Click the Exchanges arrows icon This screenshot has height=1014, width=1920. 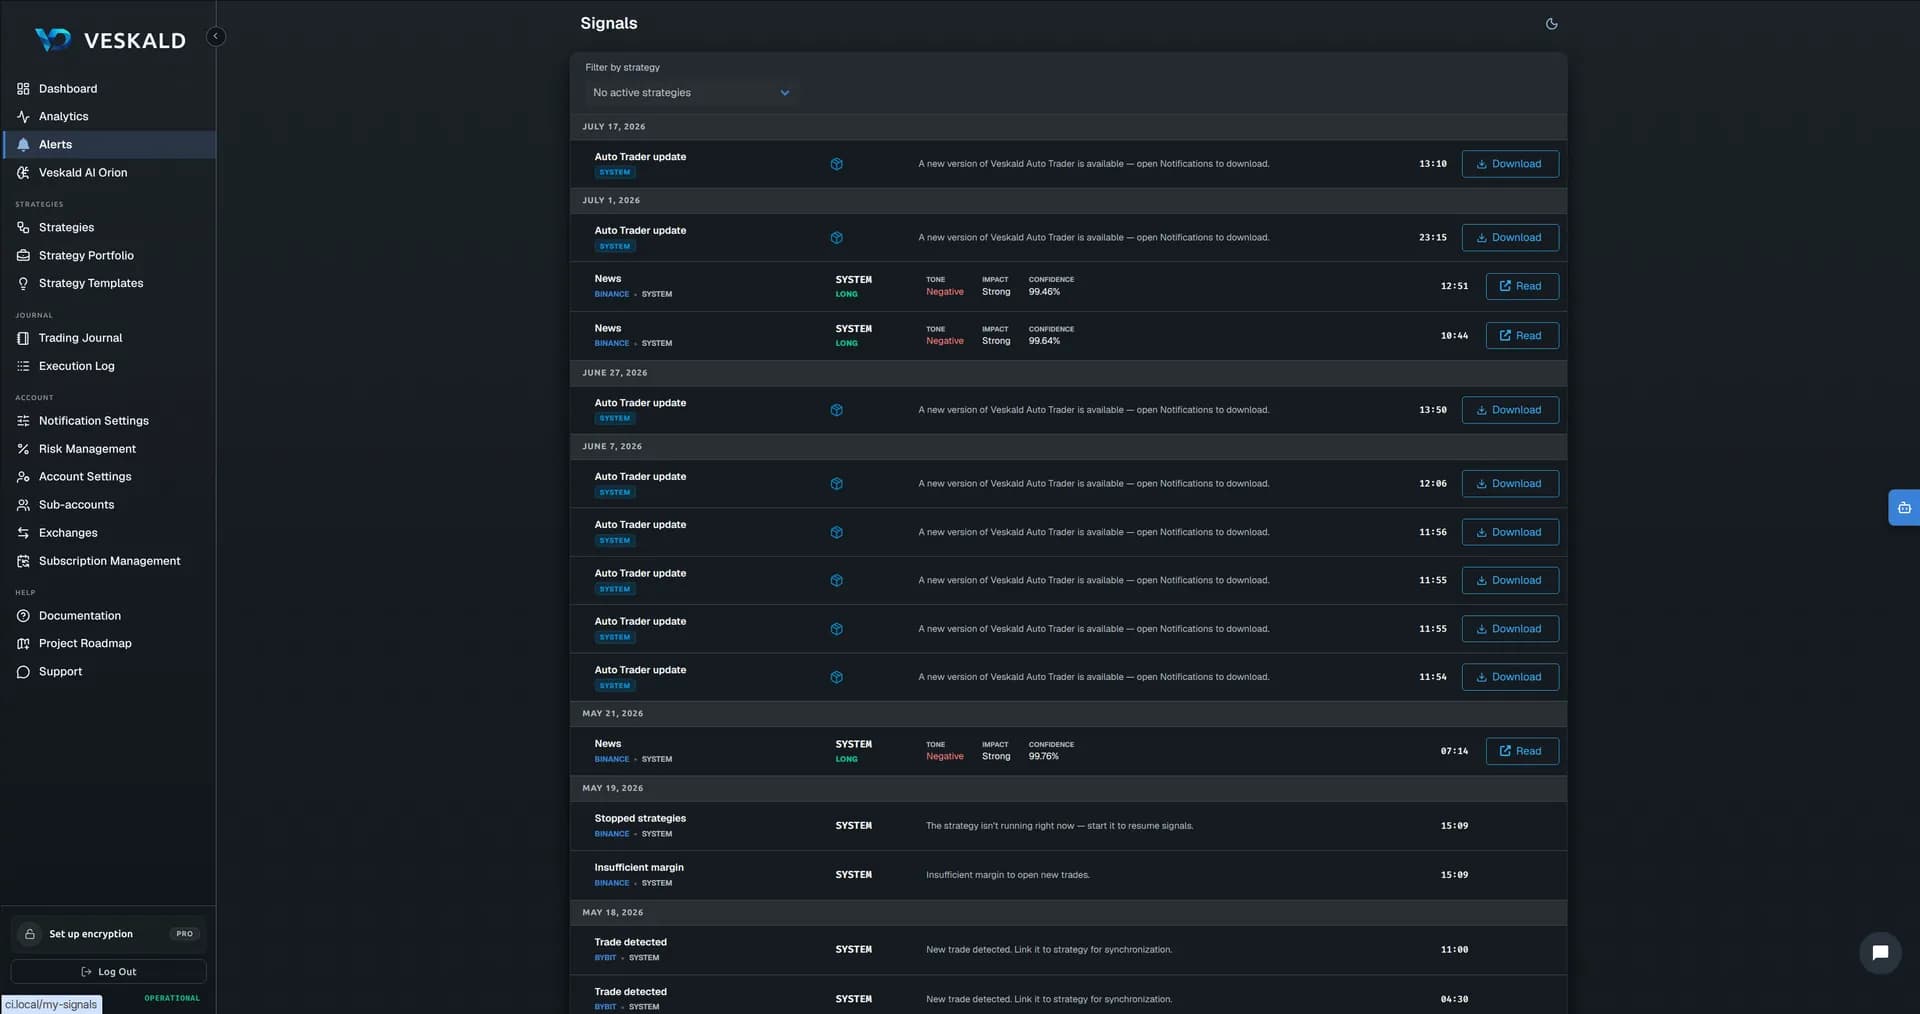tap(23, 533)
